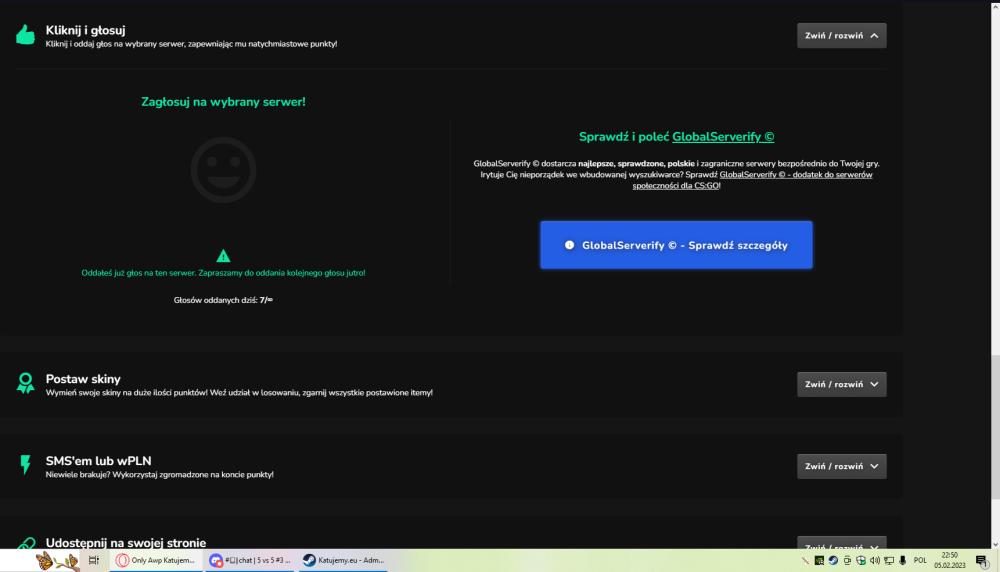The width and height of the screenshot is (1000, 572).
Task: Collapse the Kliknij i głosuj section
Action: [x=841, y=36]
